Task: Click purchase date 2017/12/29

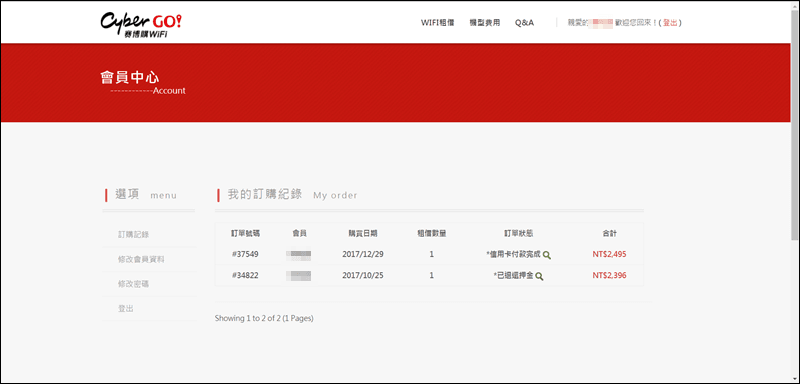Action: click(x=363, y=254)
